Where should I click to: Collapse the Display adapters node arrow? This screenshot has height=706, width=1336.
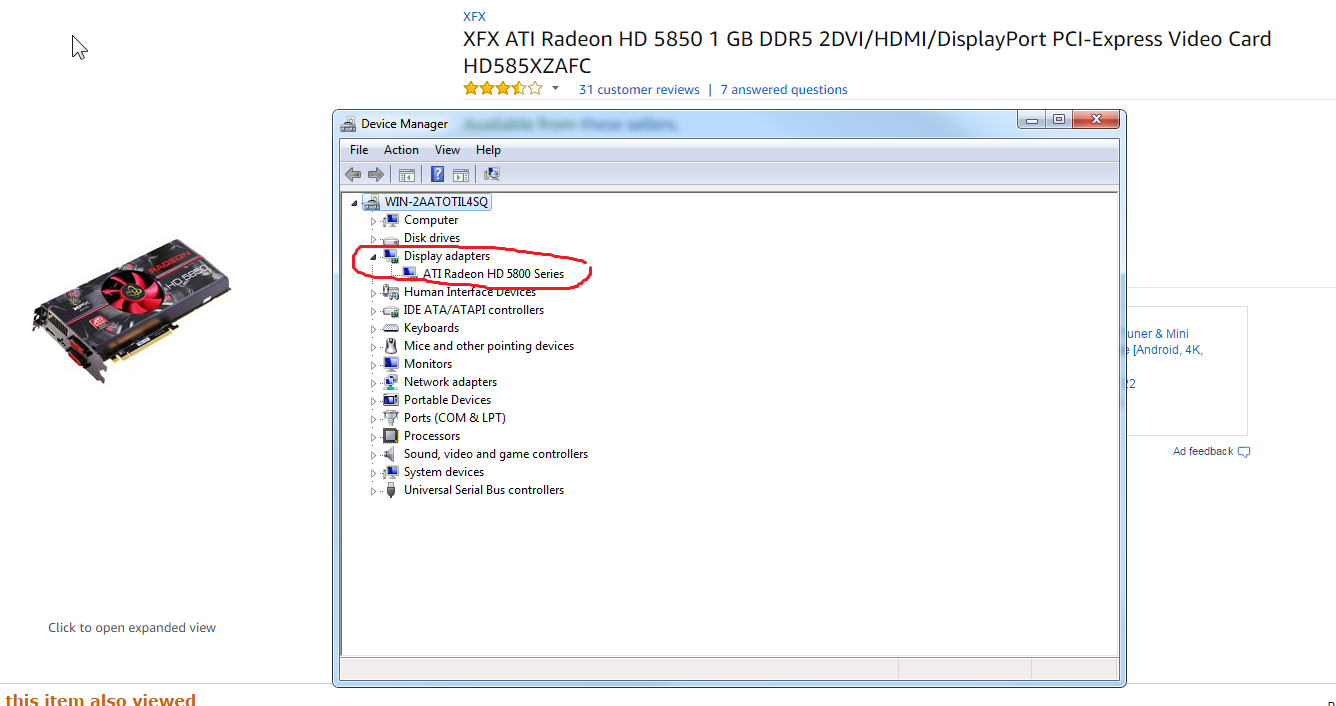(374, 257)
